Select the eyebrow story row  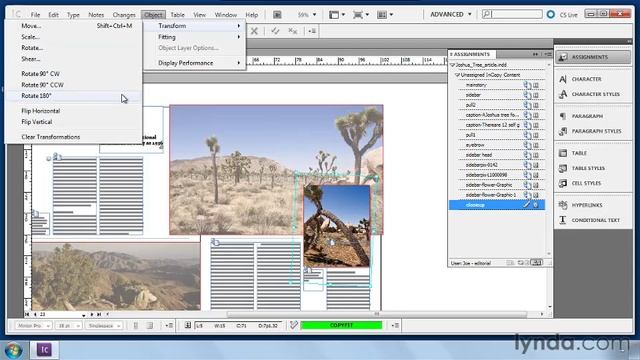click(x=497, y=145)
